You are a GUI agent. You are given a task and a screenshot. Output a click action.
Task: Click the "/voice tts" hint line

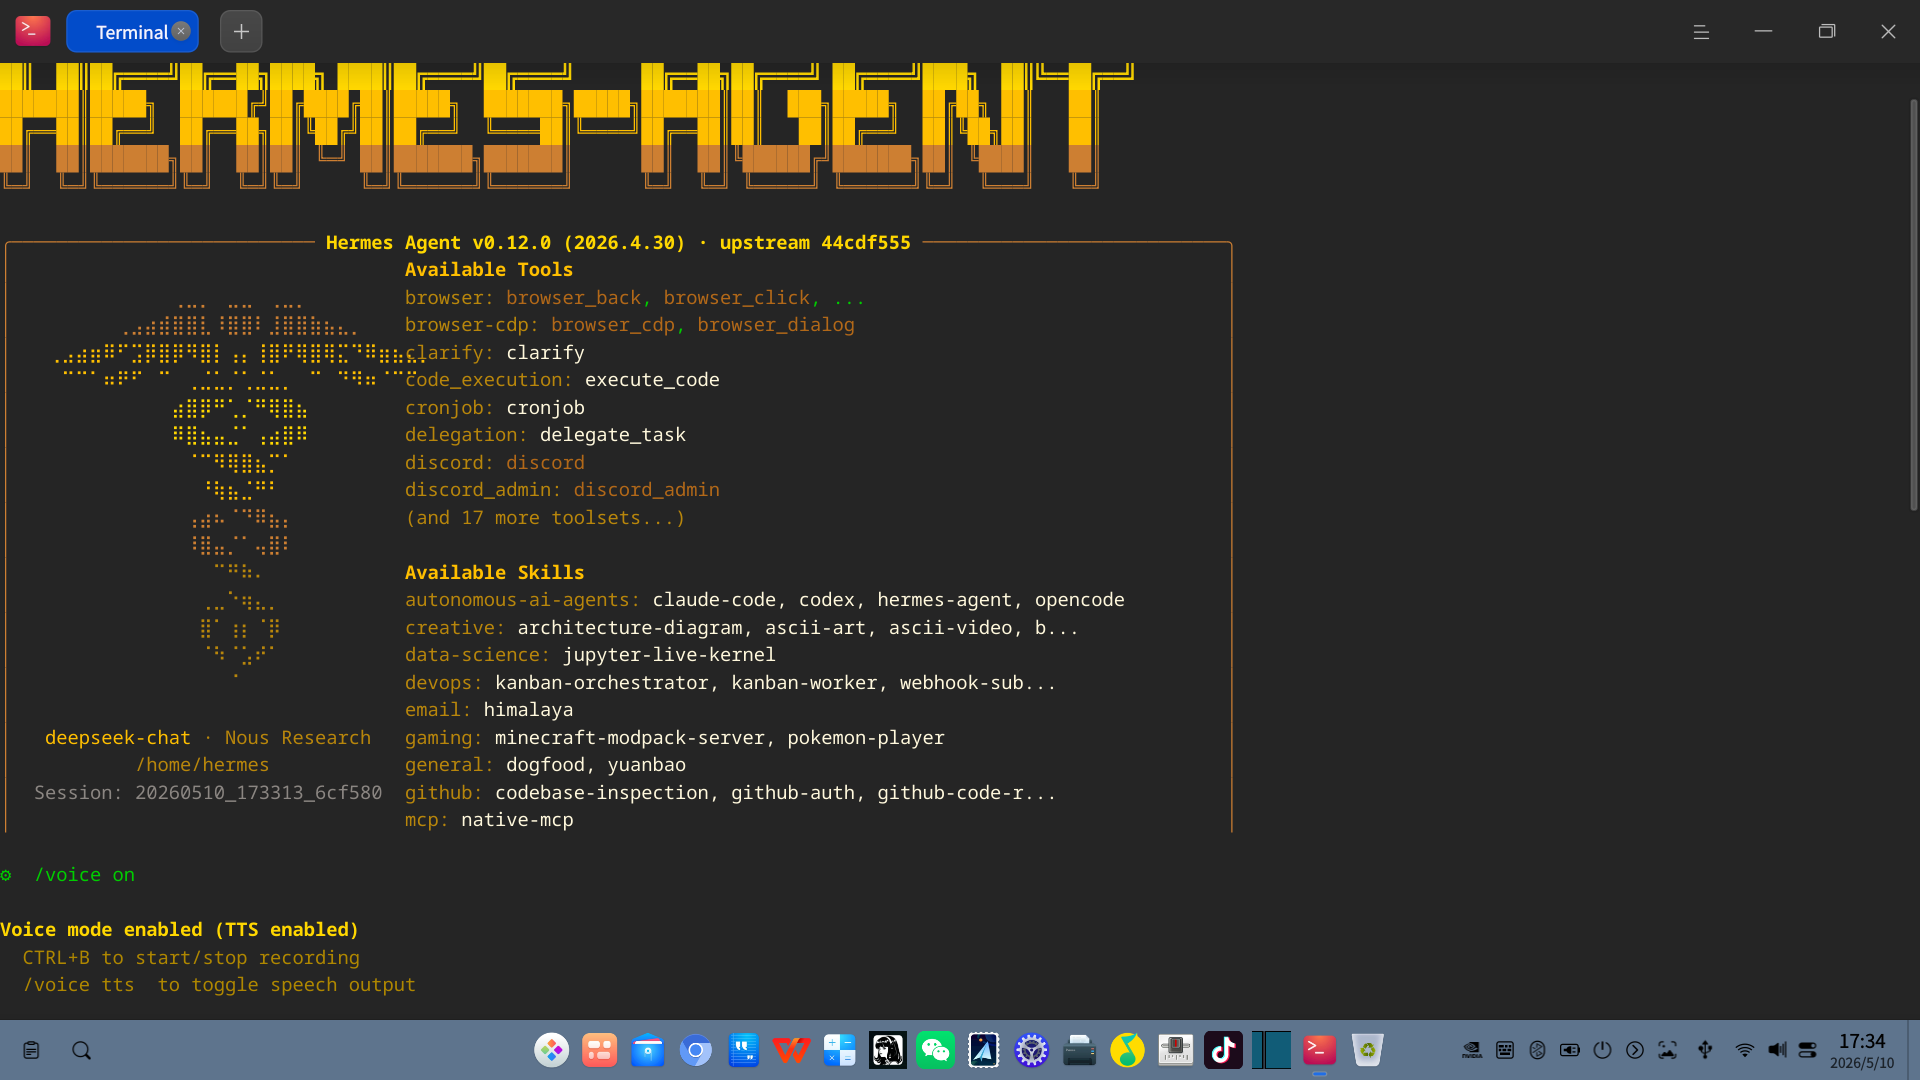219,985
